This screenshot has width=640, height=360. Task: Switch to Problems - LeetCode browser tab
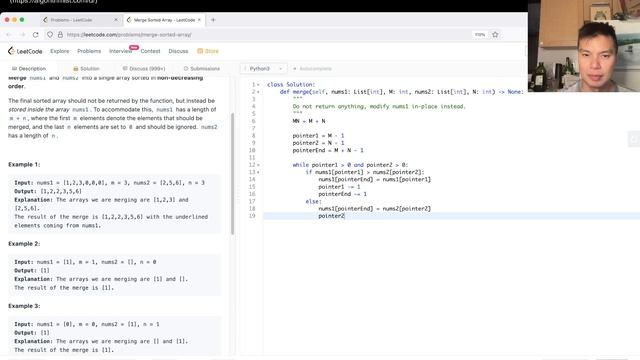[x=80, y=20]
